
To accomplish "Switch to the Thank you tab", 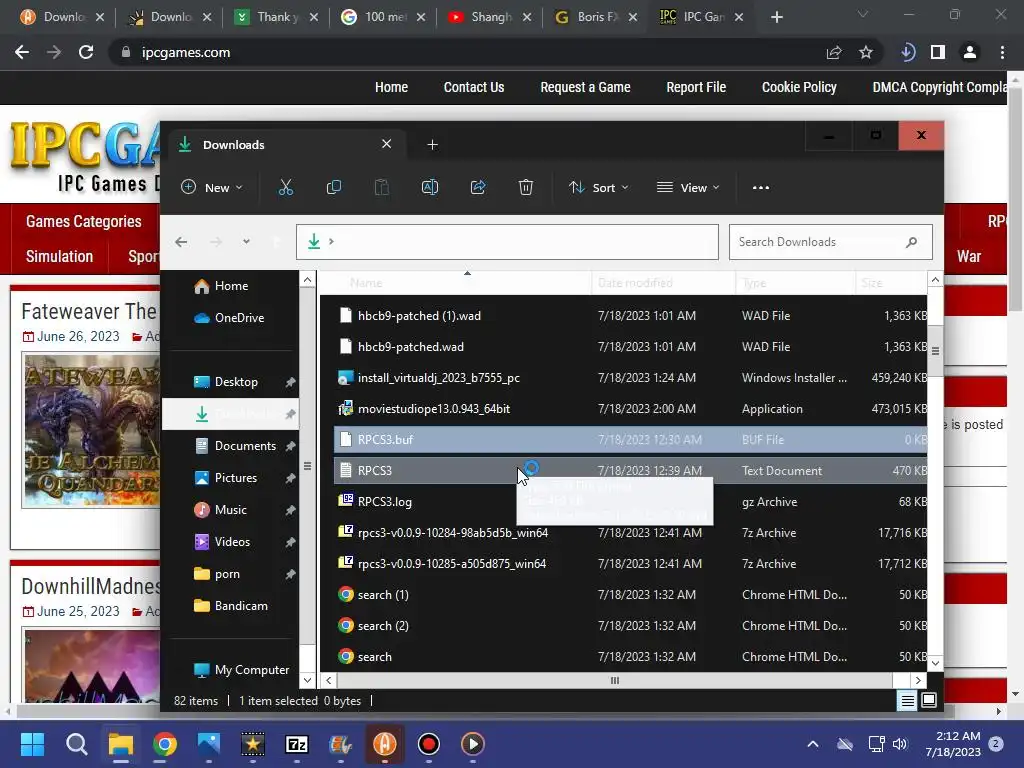I will pos(277,17).
